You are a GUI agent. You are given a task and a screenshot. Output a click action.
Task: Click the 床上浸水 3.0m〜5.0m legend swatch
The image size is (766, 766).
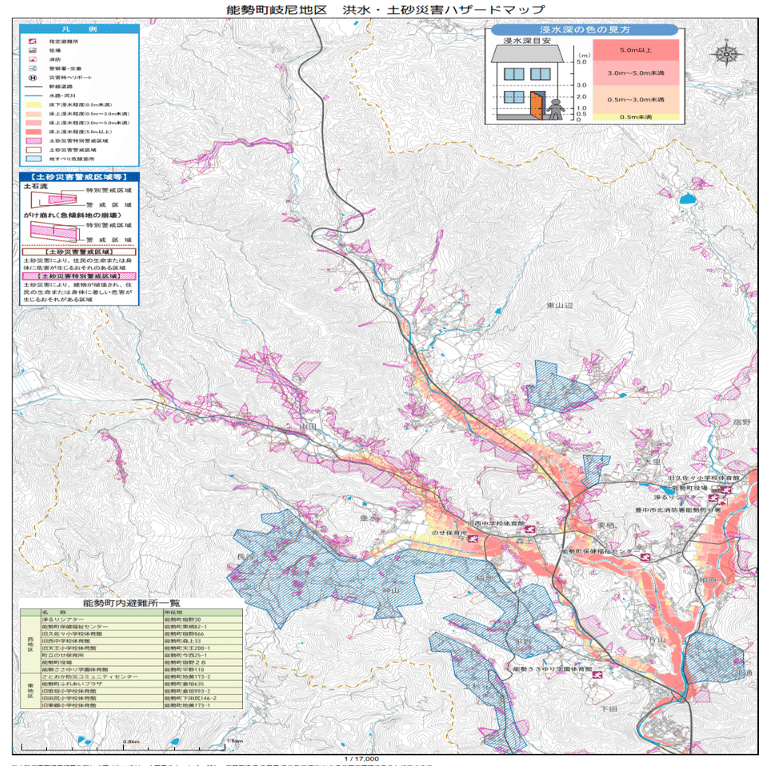(33, 123)
